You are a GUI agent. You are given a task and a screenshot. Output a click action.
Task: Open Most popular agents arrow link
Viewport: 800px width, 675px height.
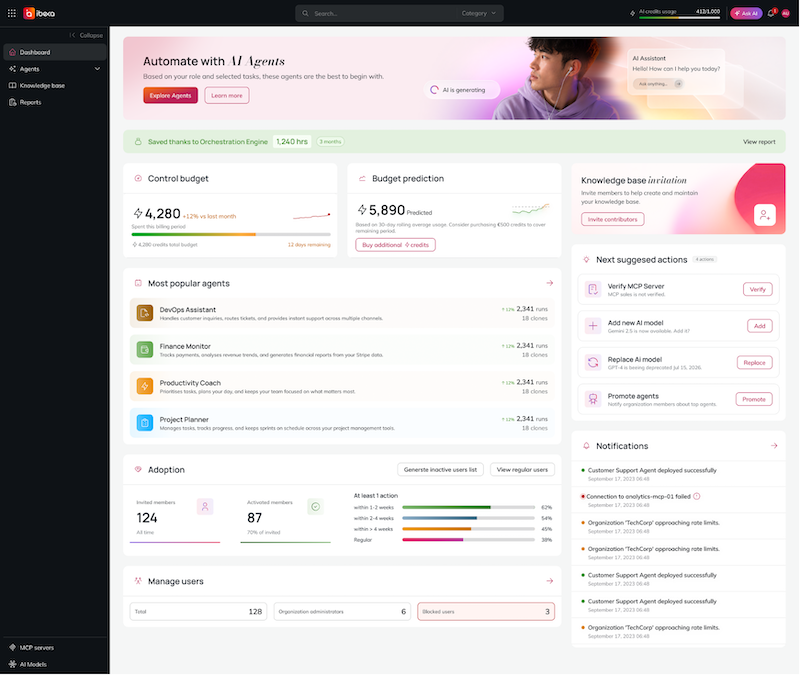pos(549,283)
